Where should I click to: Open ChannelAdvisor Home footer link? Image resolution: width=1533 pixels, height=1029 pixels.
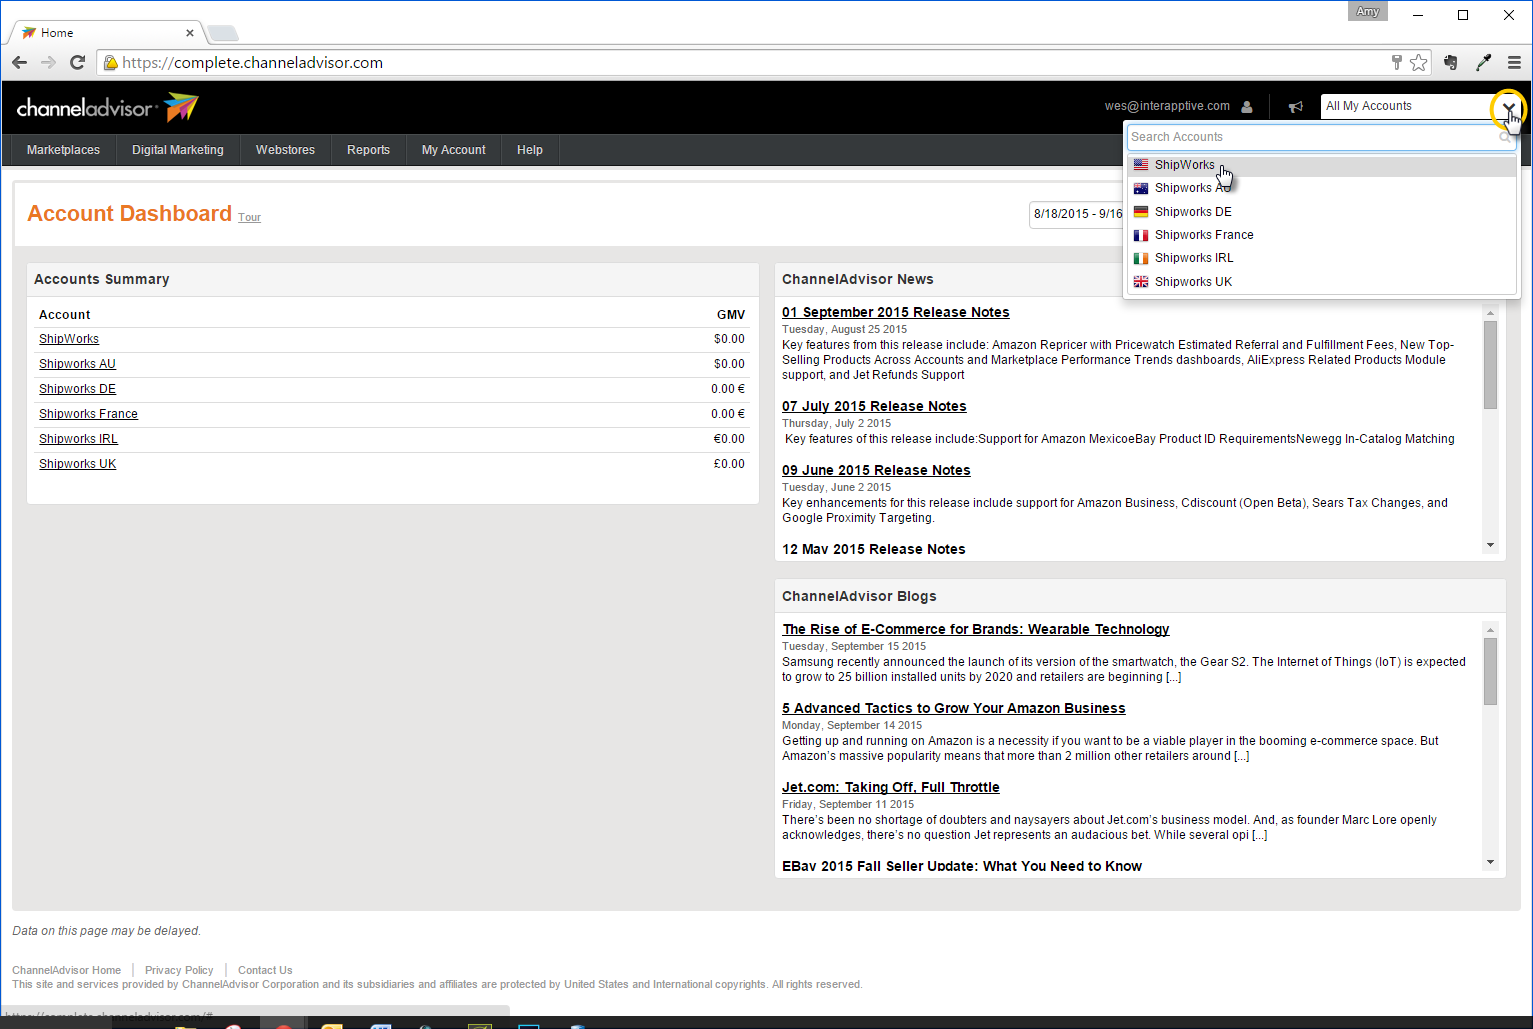click(x=66, y=970)
